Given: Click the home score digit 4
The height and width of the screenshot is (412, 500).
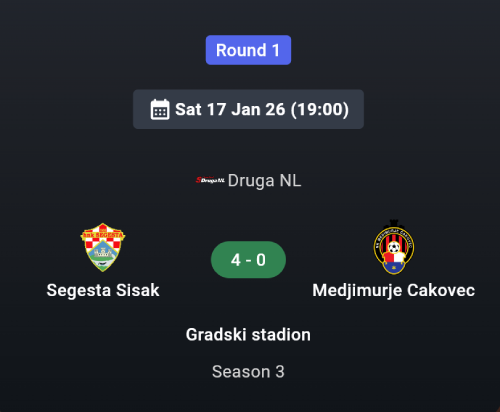Looking at the screenshot, I should click(x=236, y=260).
